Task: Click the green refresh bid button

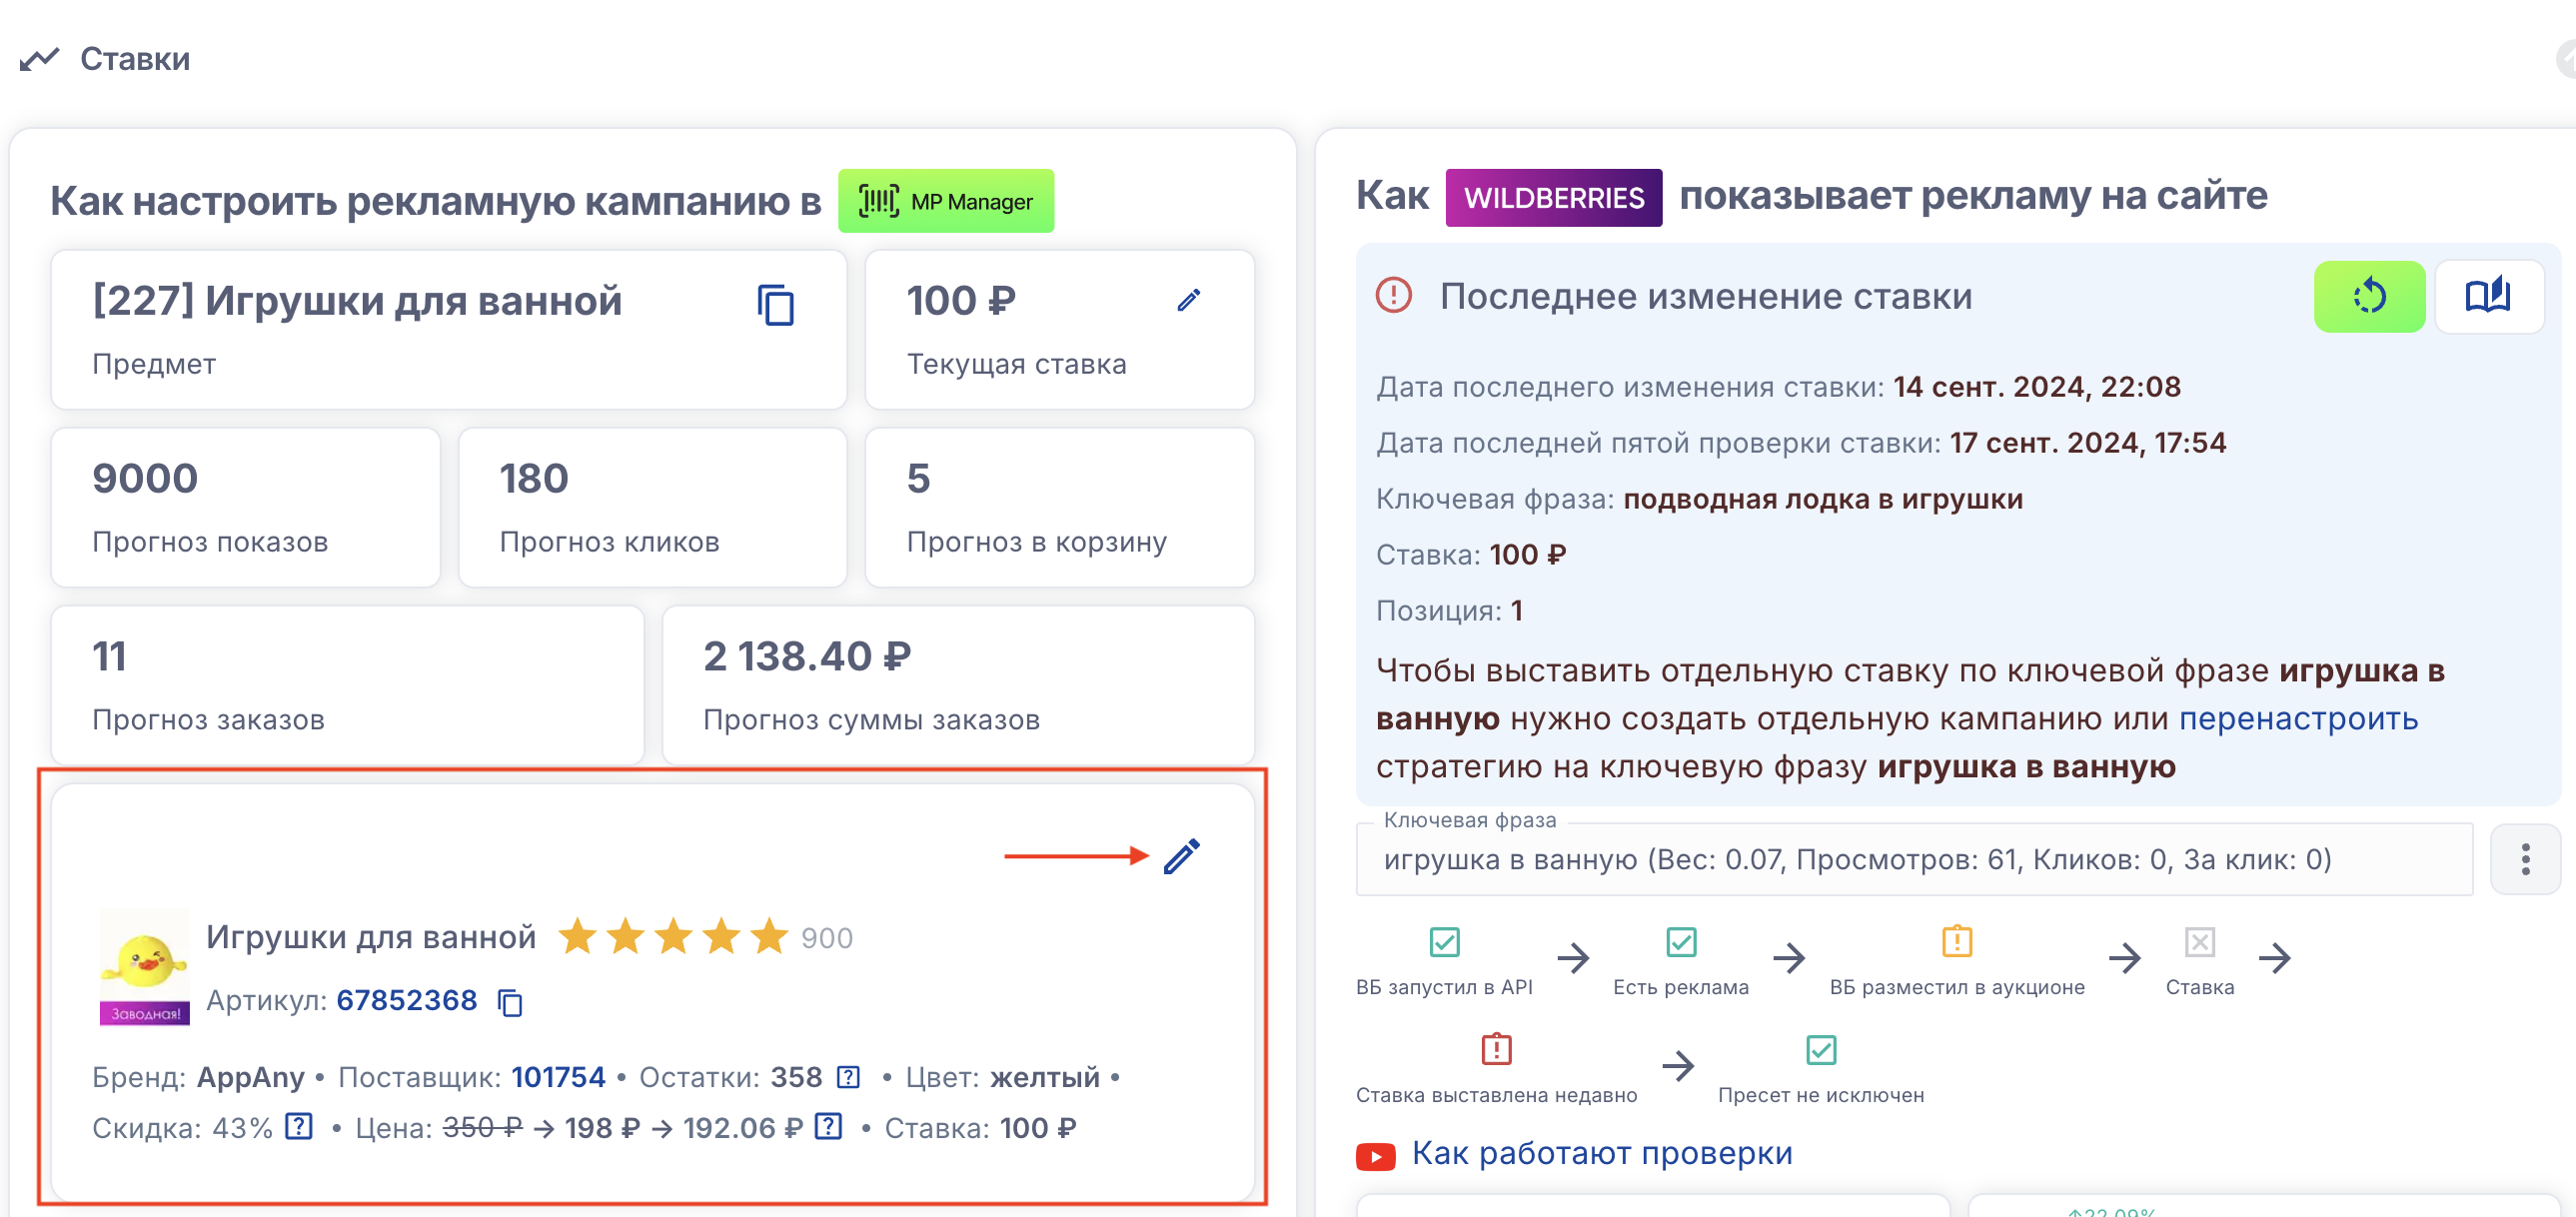Action: [2368, 296]
